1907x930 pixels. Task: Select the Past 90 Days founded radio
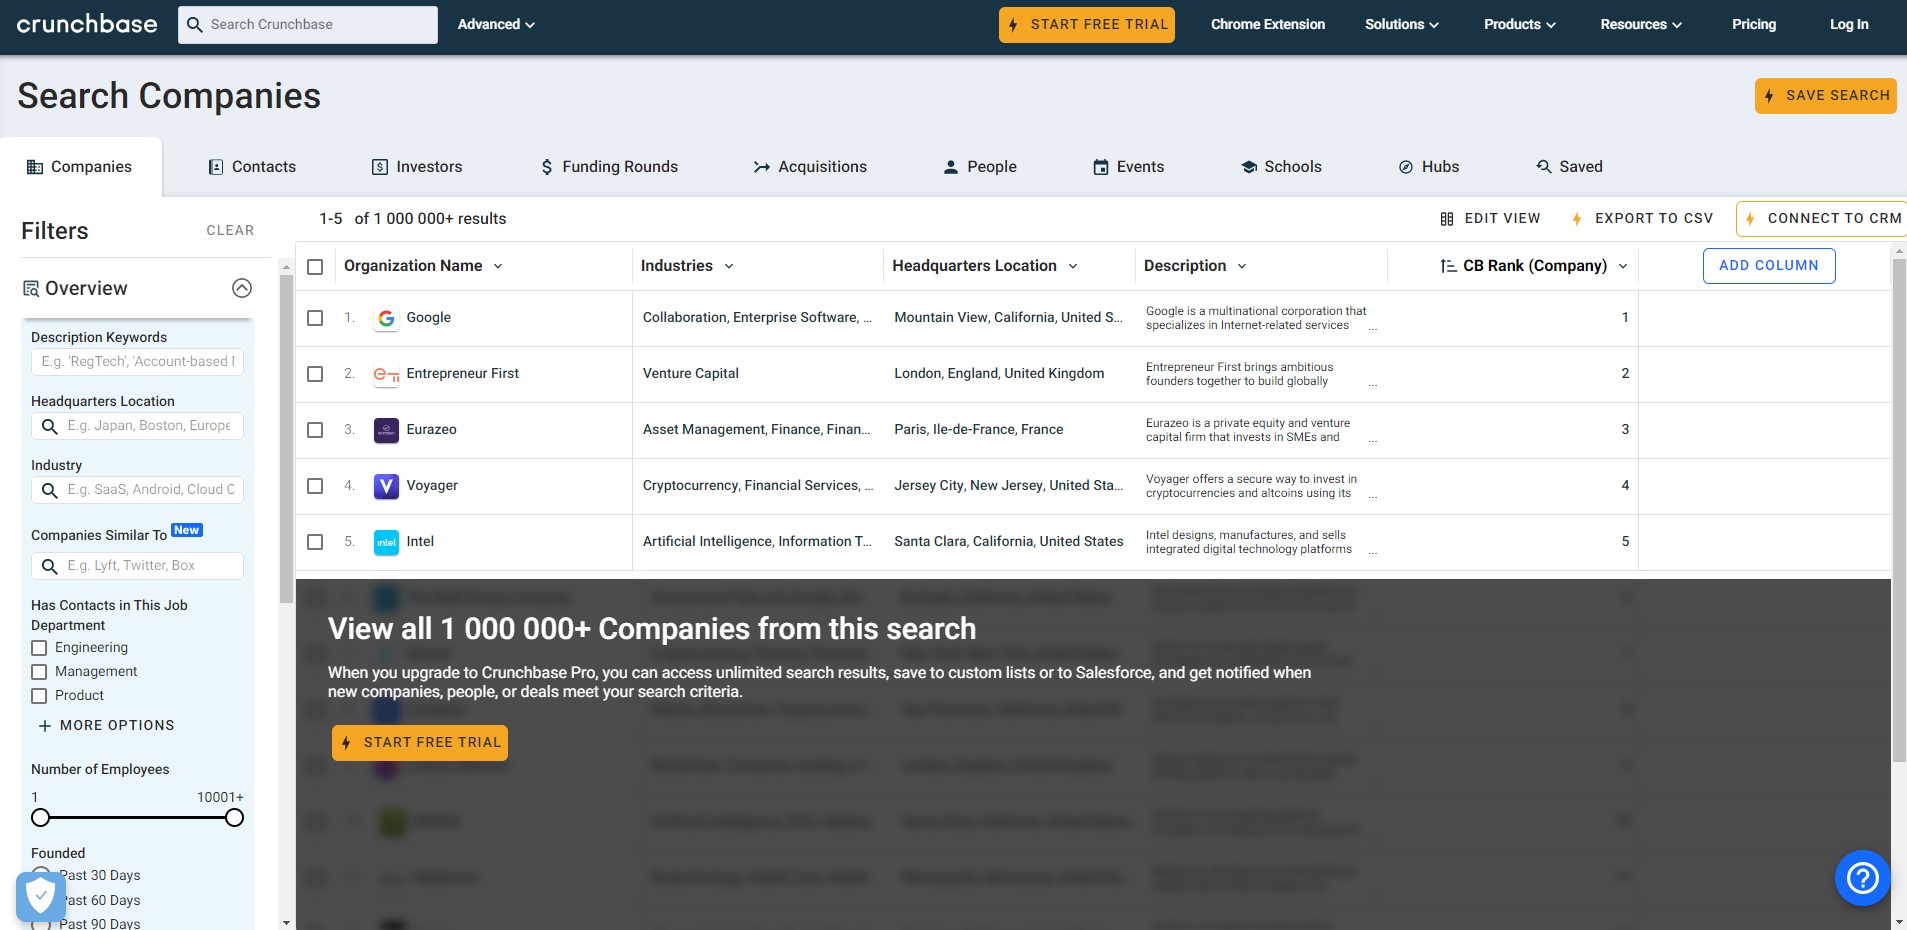40,925
